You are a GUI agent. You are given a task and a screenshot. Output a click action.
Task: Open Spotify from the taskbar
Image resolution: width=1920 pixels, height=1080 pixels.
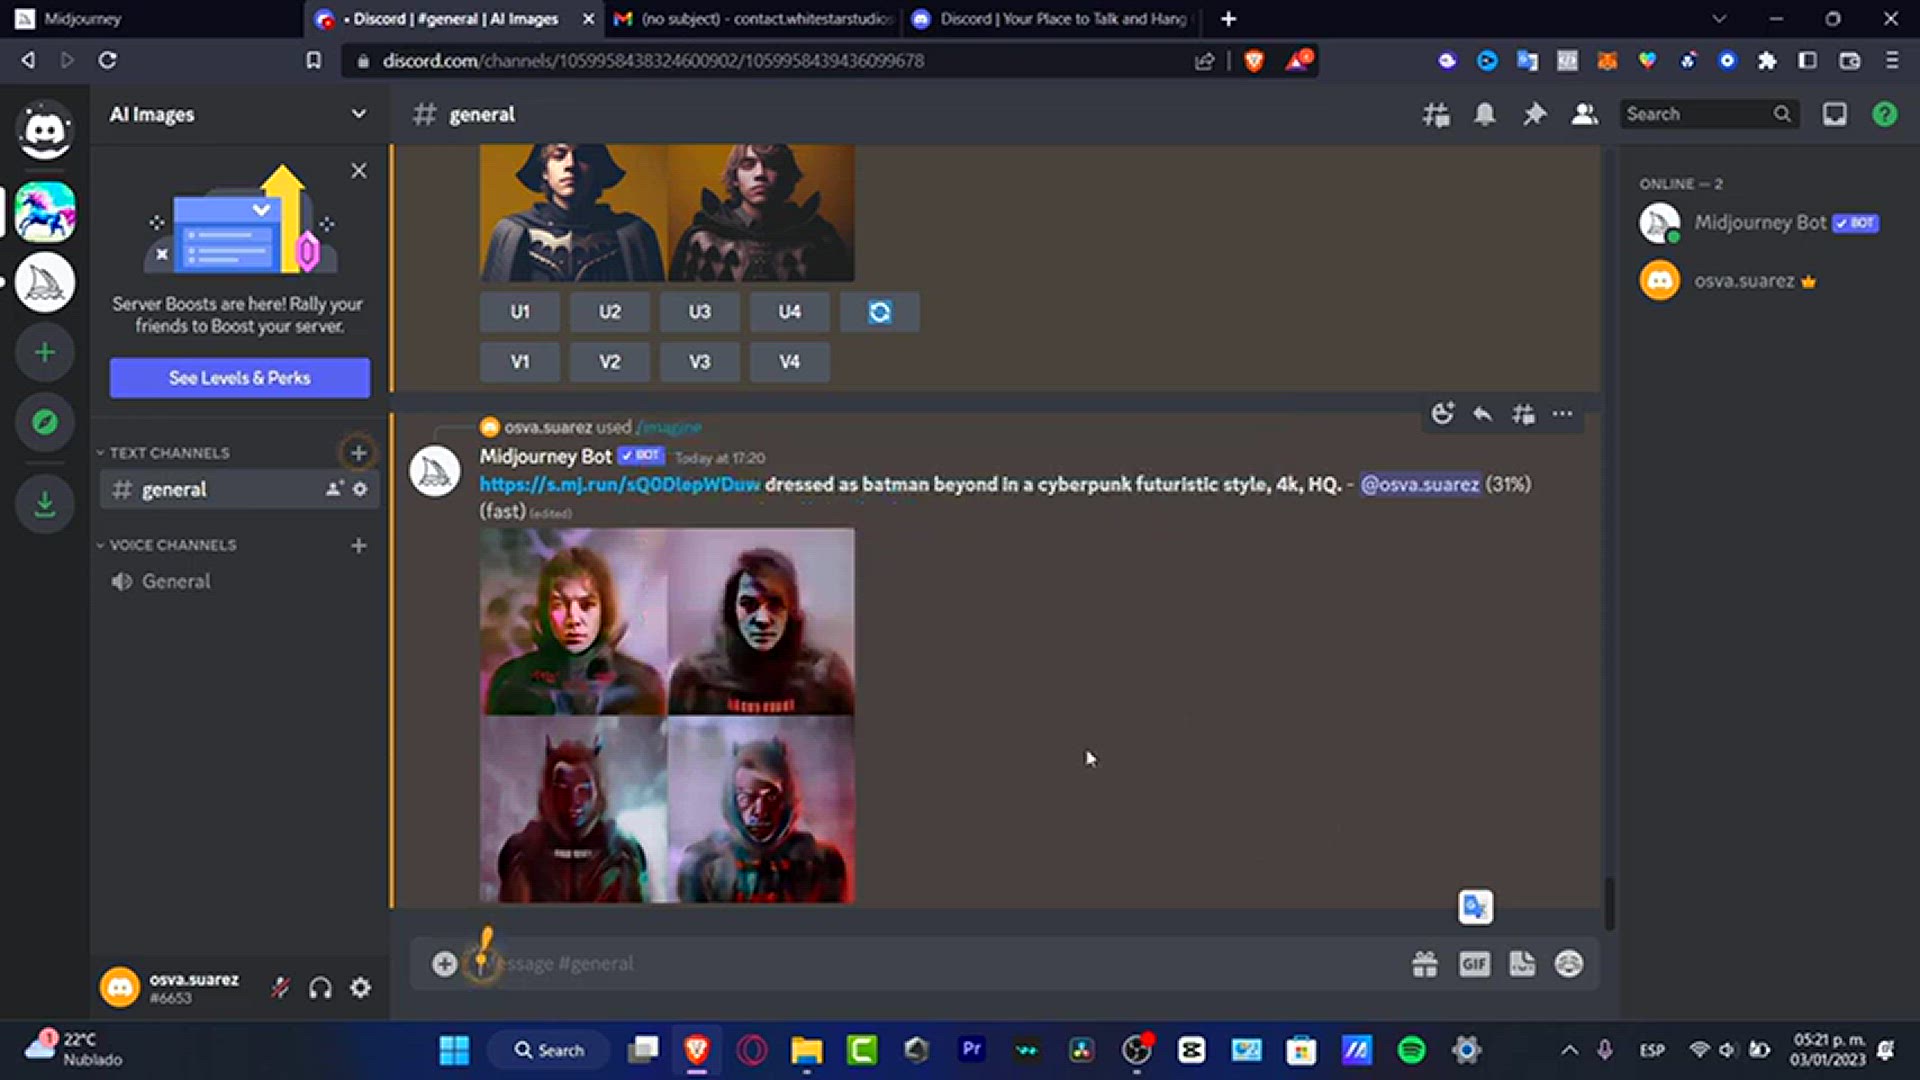point(1411,1050)
